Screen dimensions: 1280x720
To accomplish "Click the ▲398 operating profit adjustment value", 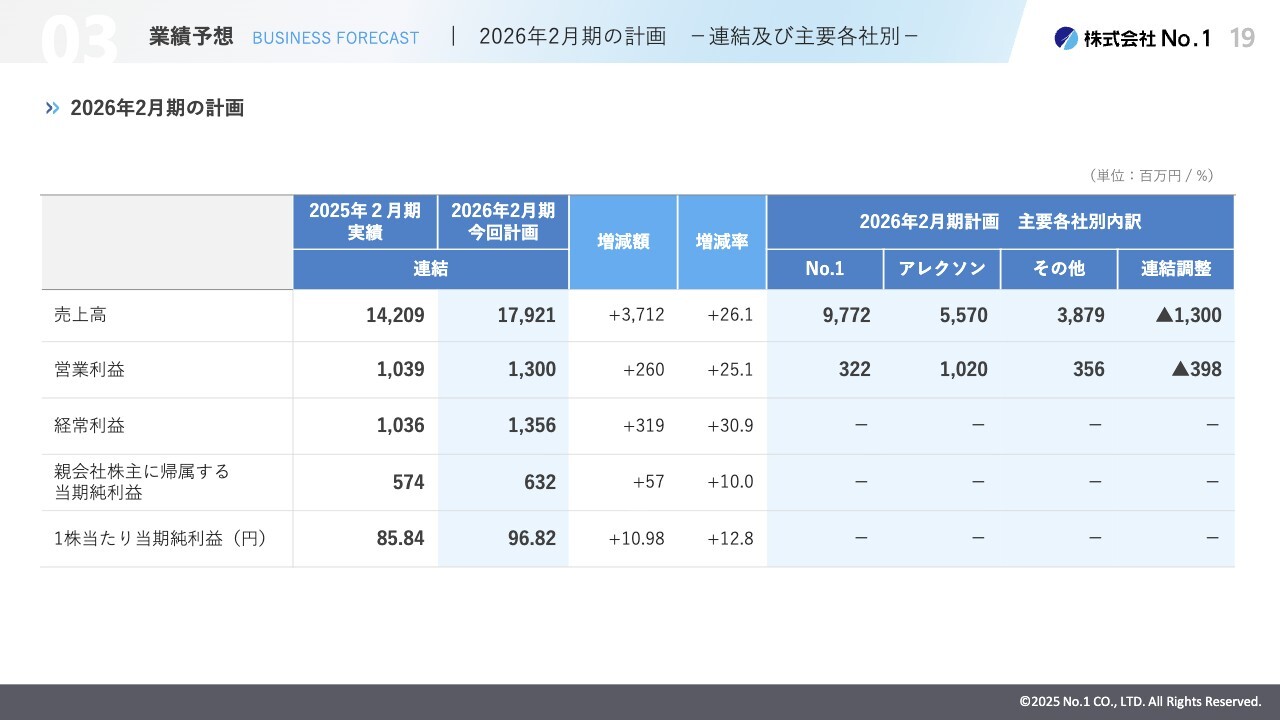I will [1196, 369].
